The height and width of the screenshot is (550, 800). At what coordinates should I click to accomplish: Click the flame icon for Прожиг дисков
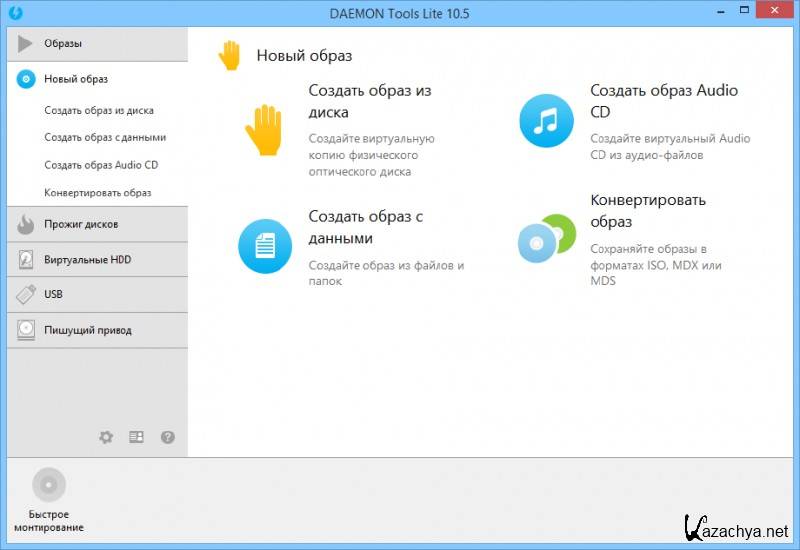point(26,224)
